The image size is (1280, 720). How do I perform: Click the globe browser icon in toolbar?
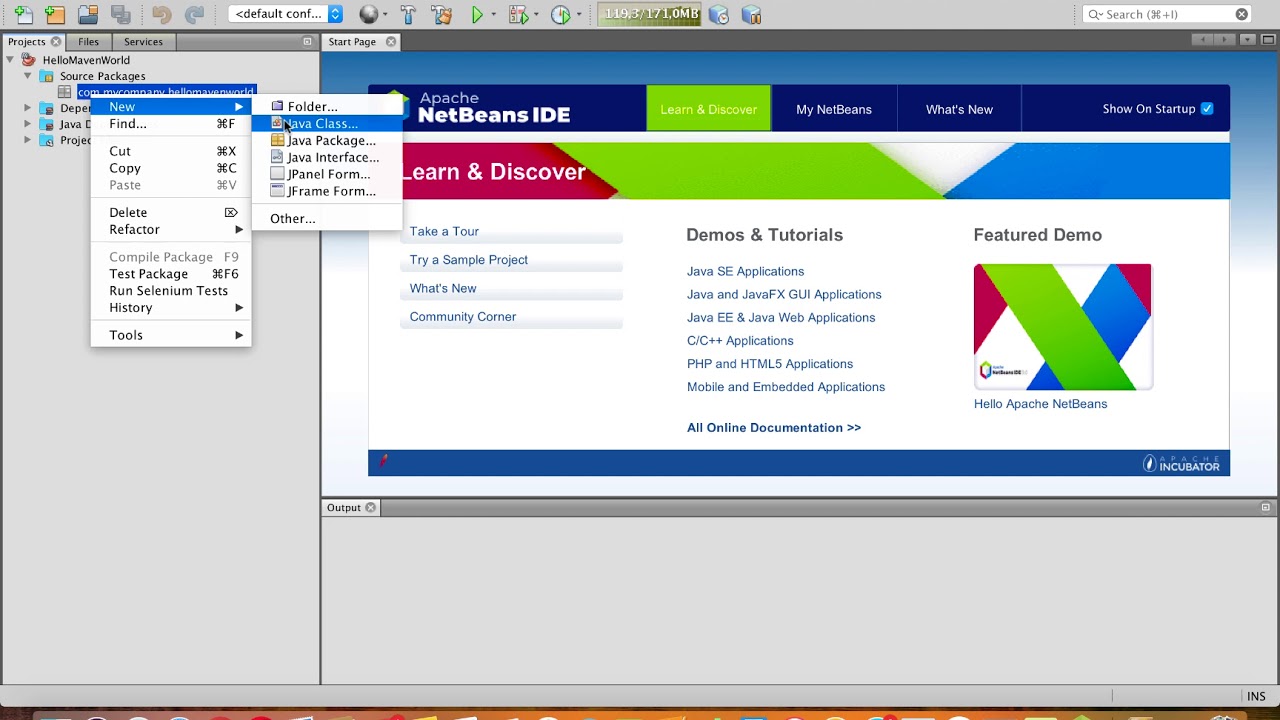[x=369, y=14]
